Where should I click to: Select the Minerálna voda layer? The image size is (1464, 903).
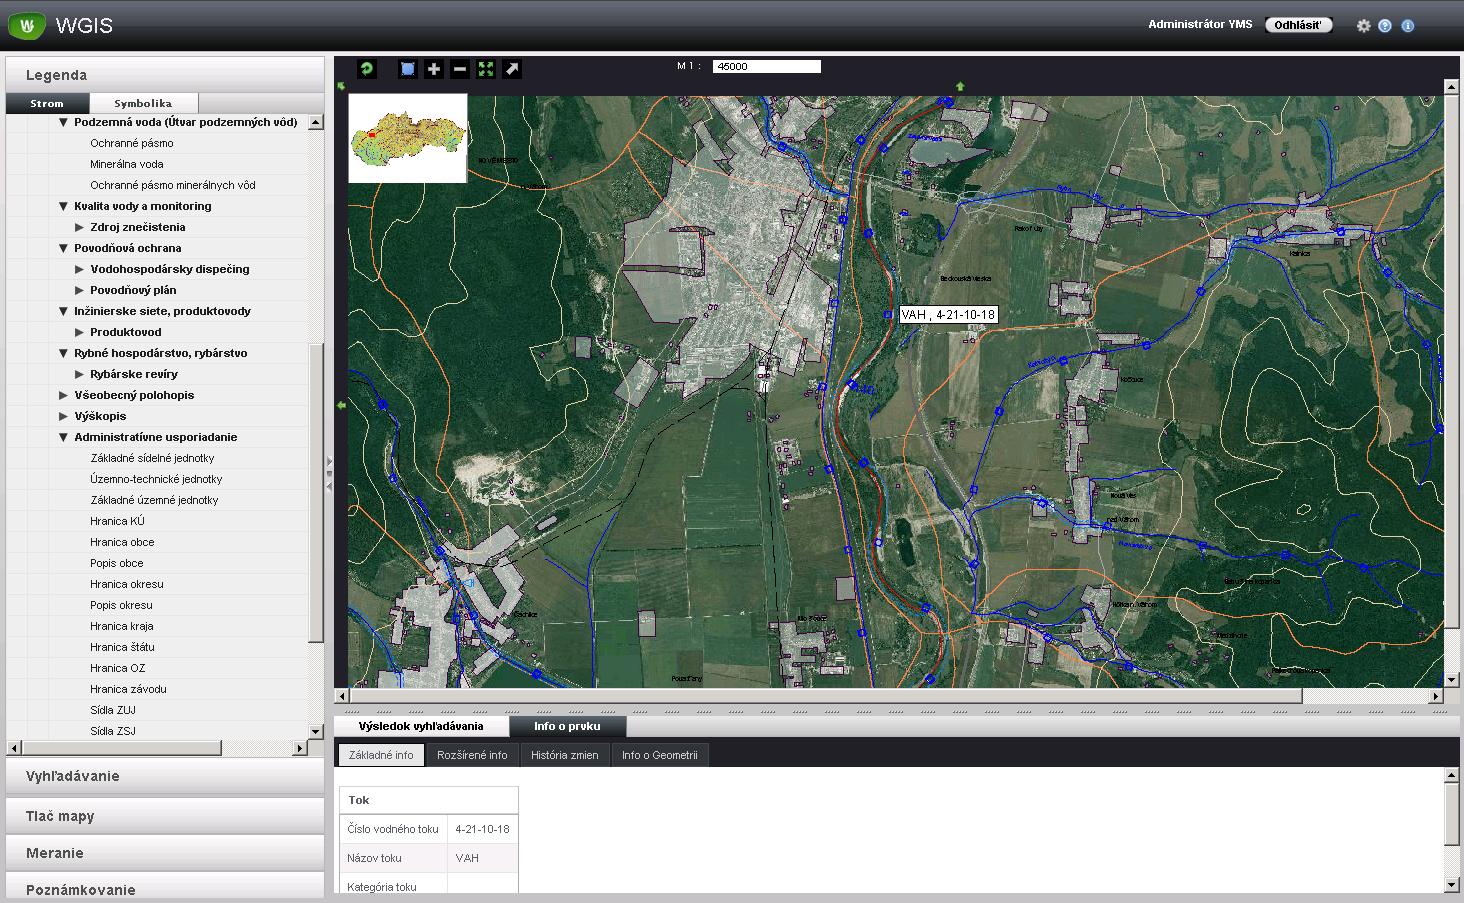coord(127,164)
